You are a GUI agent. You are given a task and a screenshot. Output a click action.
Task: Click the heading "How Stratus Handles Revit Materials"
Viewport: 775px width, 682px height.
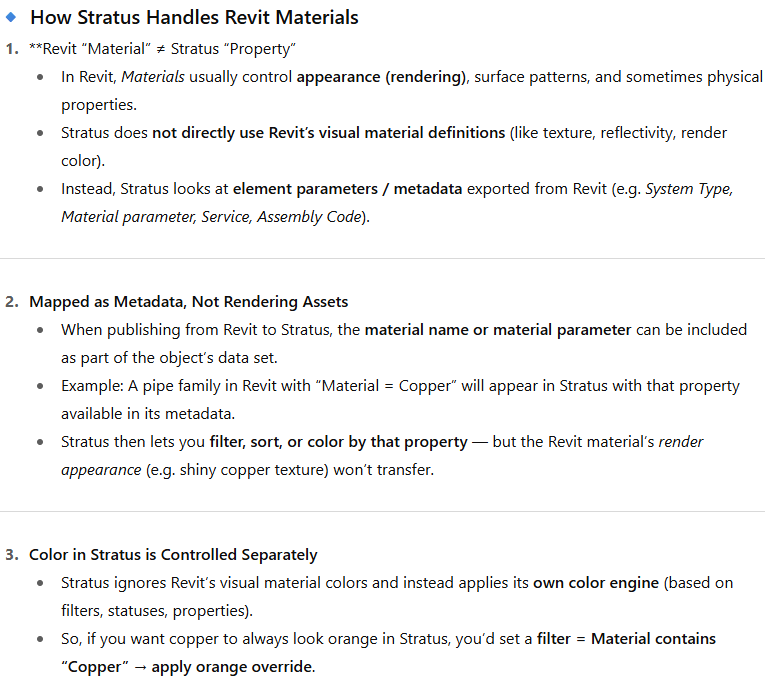194,18
